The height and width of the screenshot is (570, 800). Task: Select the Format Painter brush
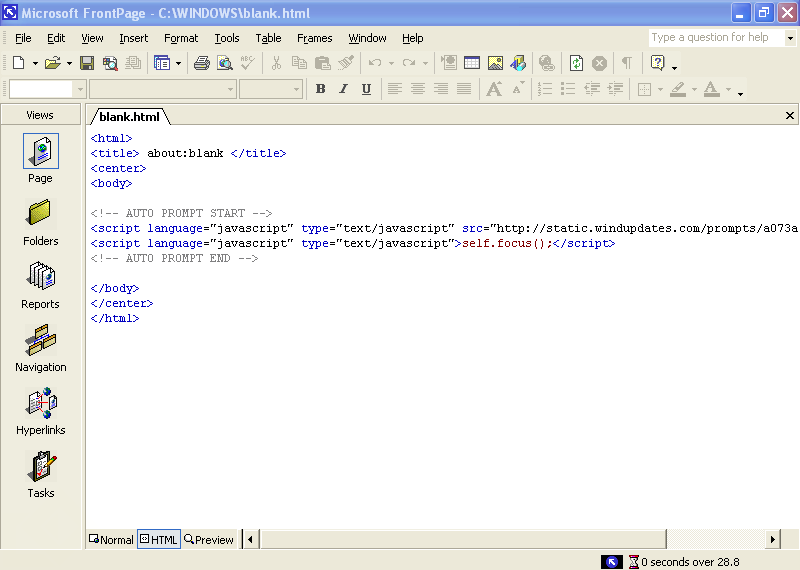click(345, 63)
